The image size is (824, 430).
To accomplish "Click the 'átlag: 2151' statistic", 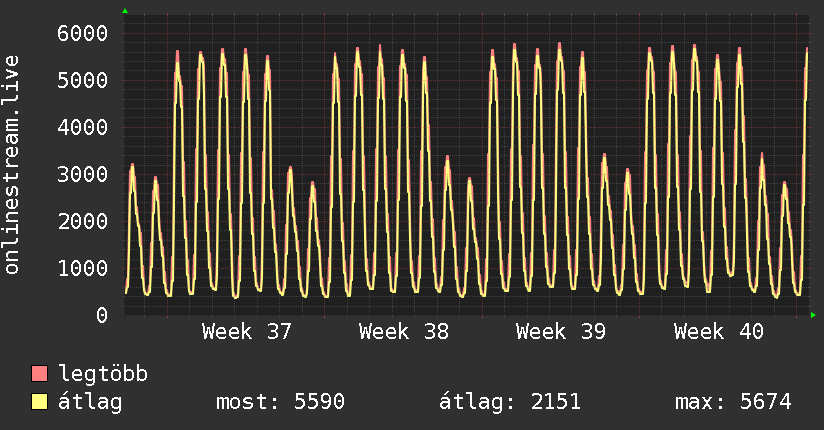I will [x=510, y=402].
